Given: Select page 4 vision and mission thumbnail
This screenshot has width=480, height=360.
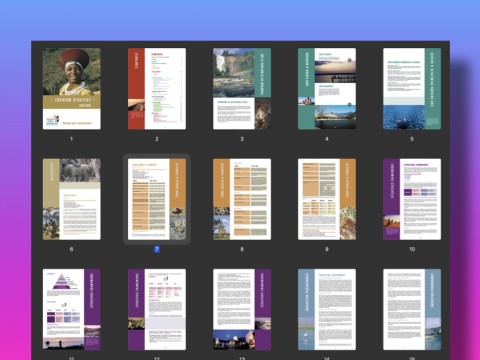Looking at the screenshot, I should pos(327,89).
